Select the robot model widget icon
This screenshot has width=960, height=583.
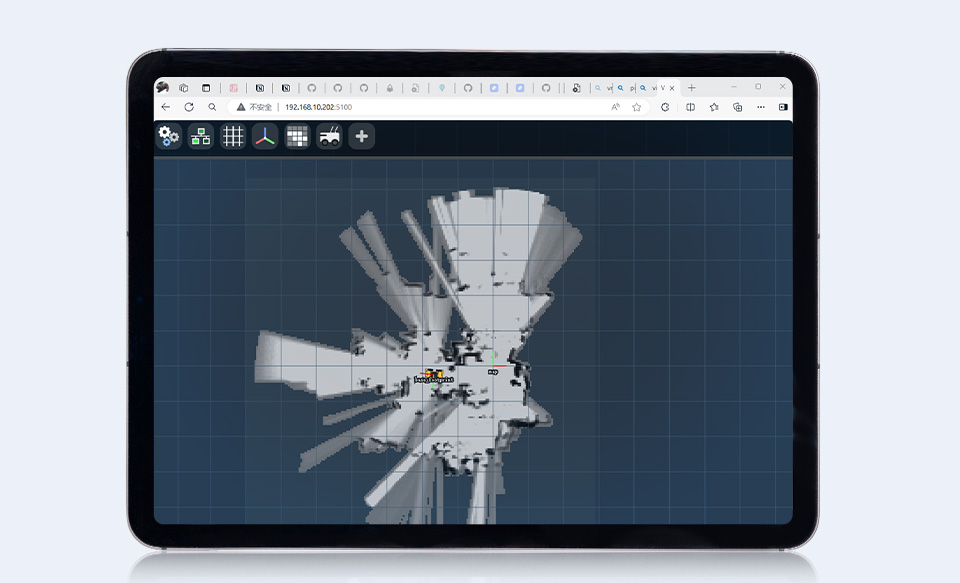[x=329, y=136]
